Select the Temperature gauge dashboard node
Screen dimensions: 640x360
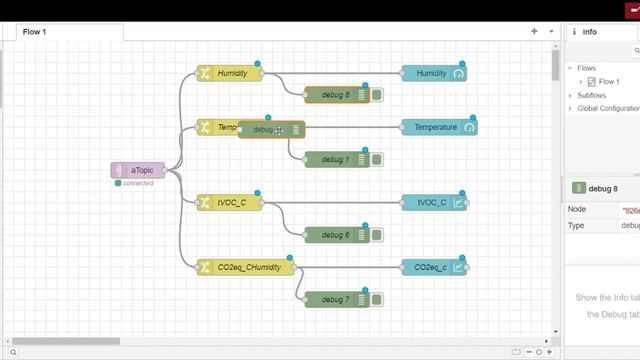pos(439,127)
